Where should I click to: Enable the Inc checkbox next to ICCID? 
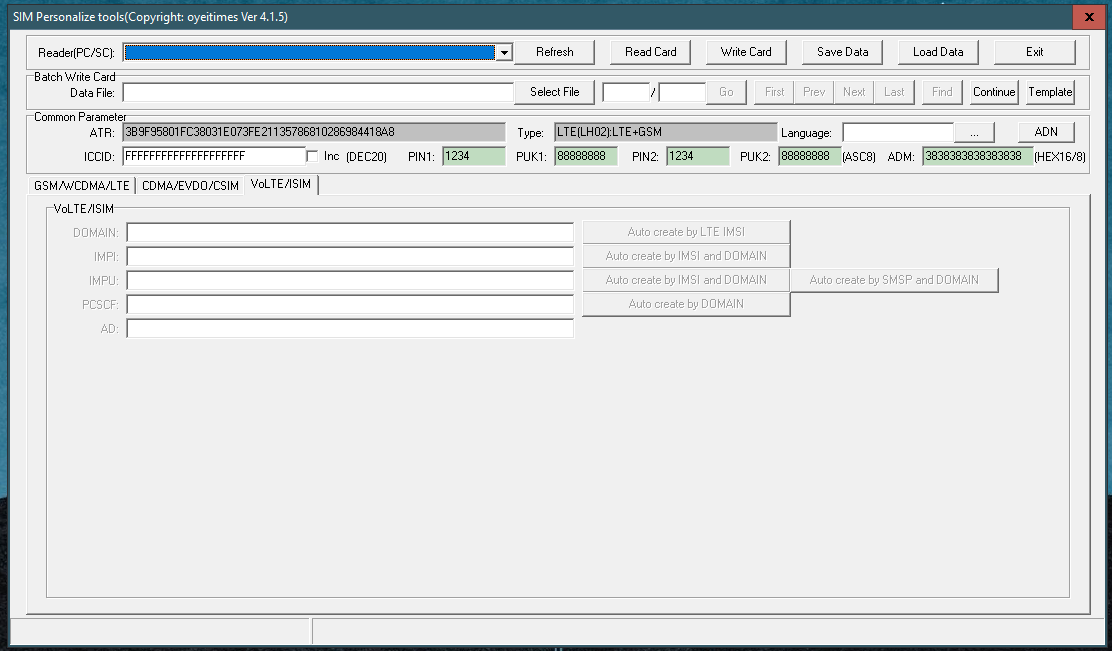[313, 156]
